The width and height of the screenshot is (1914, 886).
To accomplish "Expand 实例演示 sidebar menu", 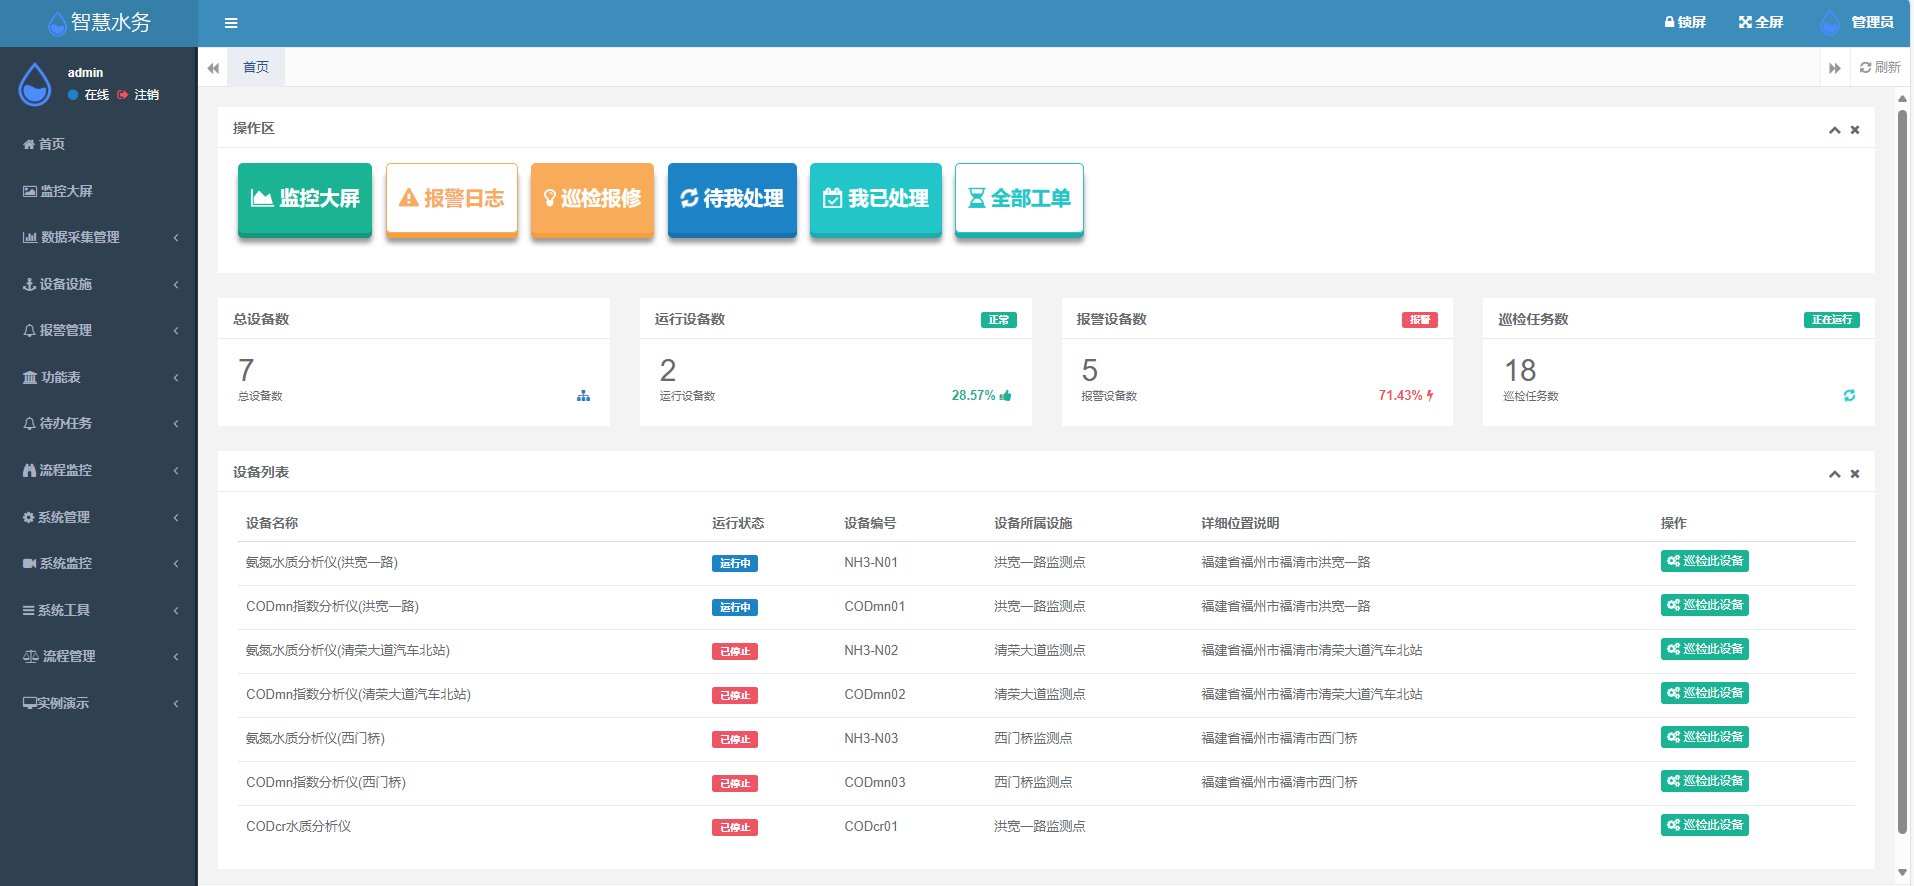I will [x=98, y=703].
